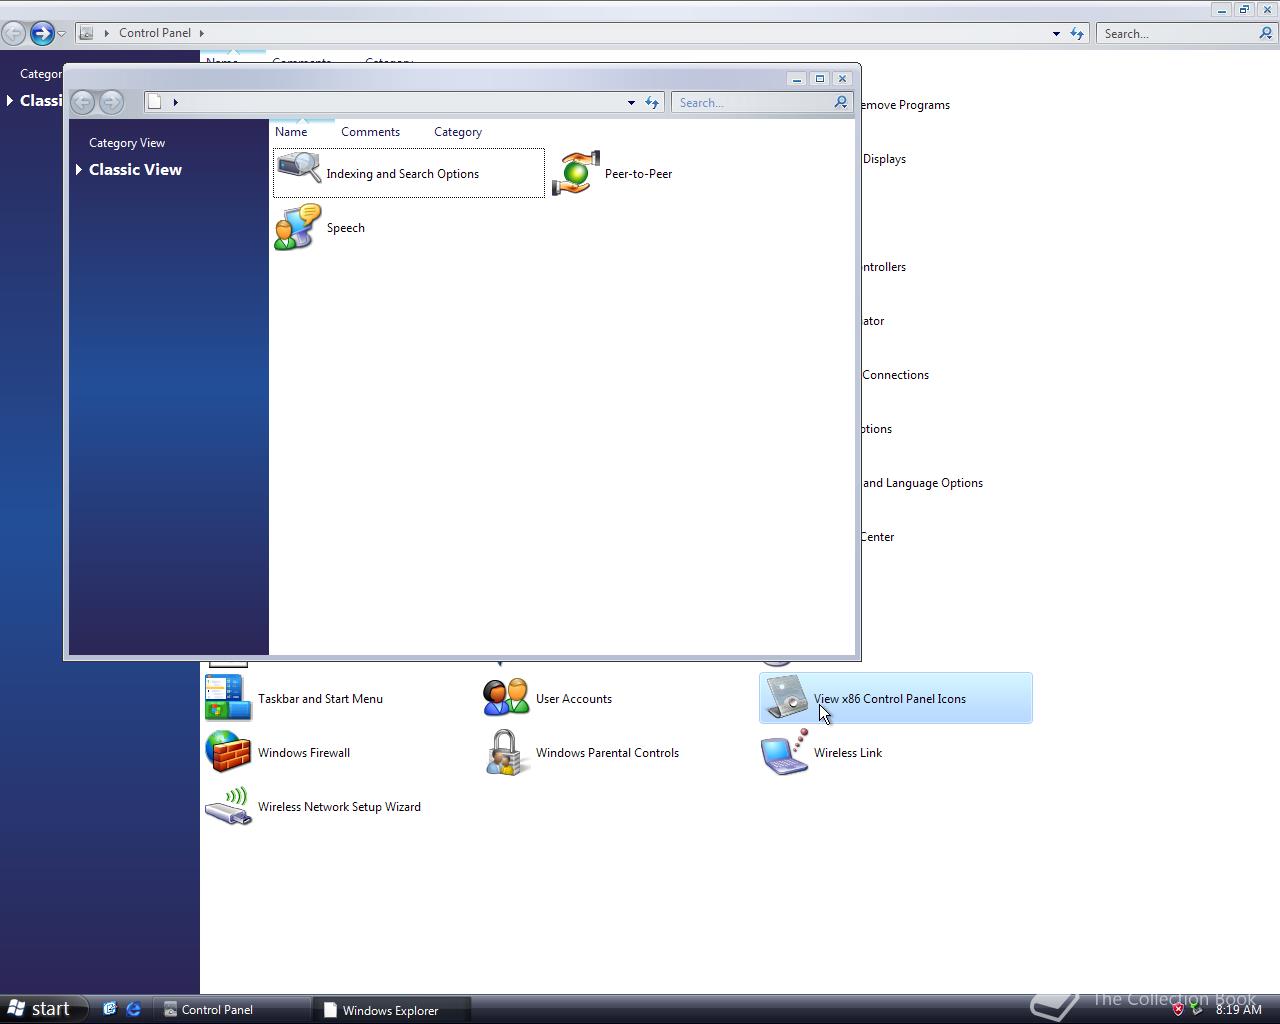1280x1024 pixels.
Task: Click the breadcrumb arrow before Control Panel
Action: [106, 33]
